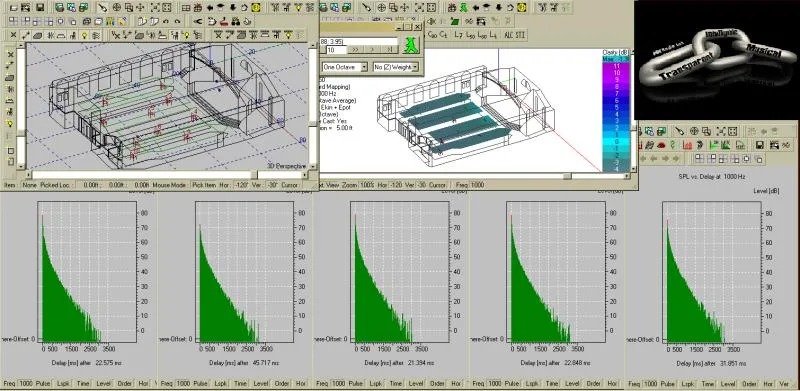Open the No (Z) Weight dropdown
This screenshot has height=391, width=800.
click(x=415, y=67)
